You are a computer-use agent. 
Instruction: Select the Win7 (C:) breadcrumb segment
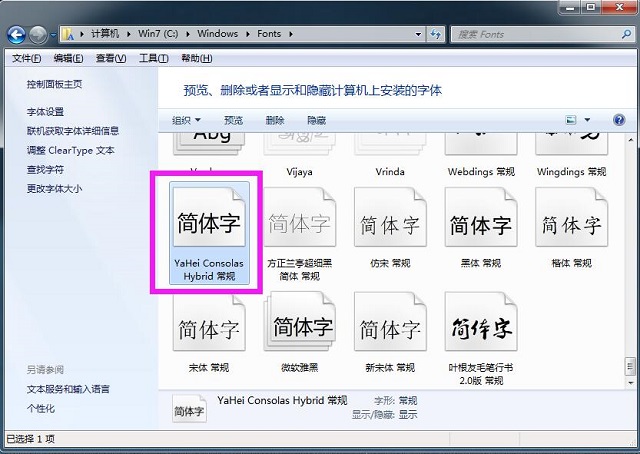coord(158,34)
